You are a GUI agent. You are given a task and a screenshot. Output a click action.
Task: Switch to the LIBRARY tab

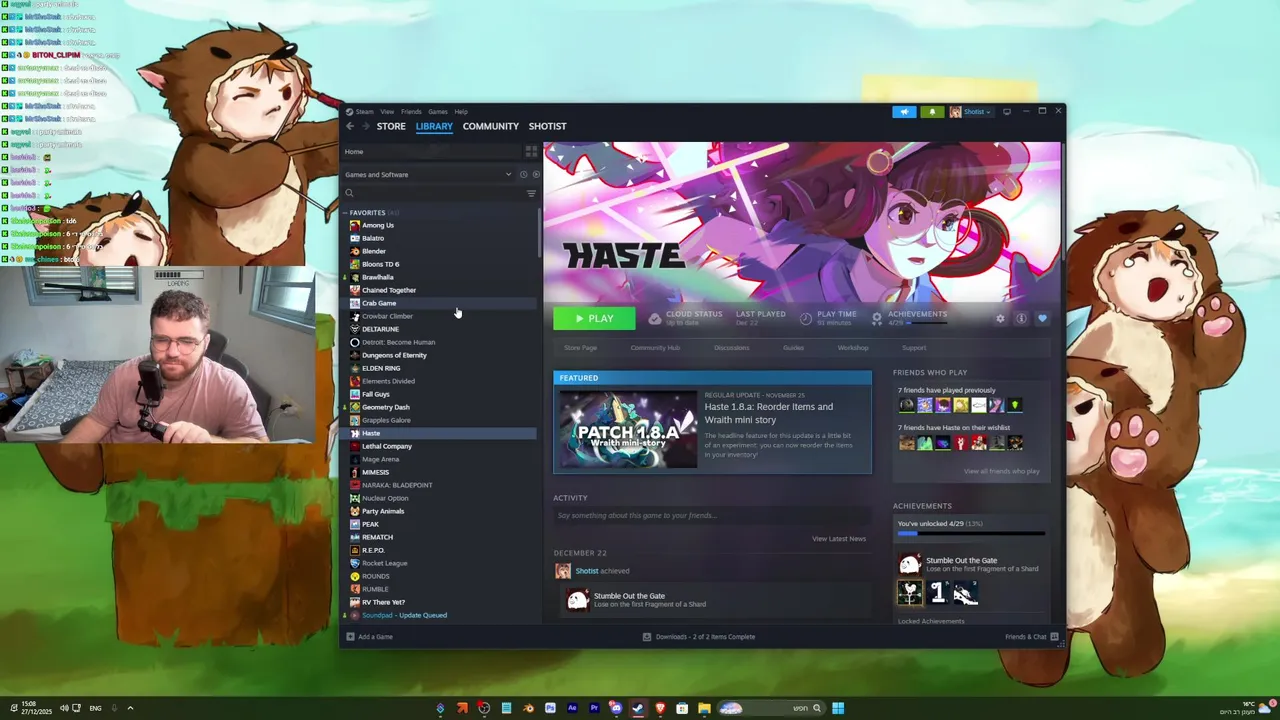[434, 126]
